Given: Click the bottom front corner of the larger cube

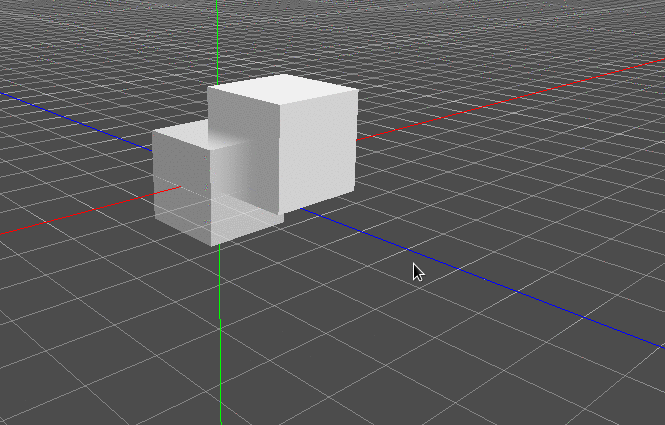Looking at the screenshot, I should pyautogui.click(x=282, y=212).
